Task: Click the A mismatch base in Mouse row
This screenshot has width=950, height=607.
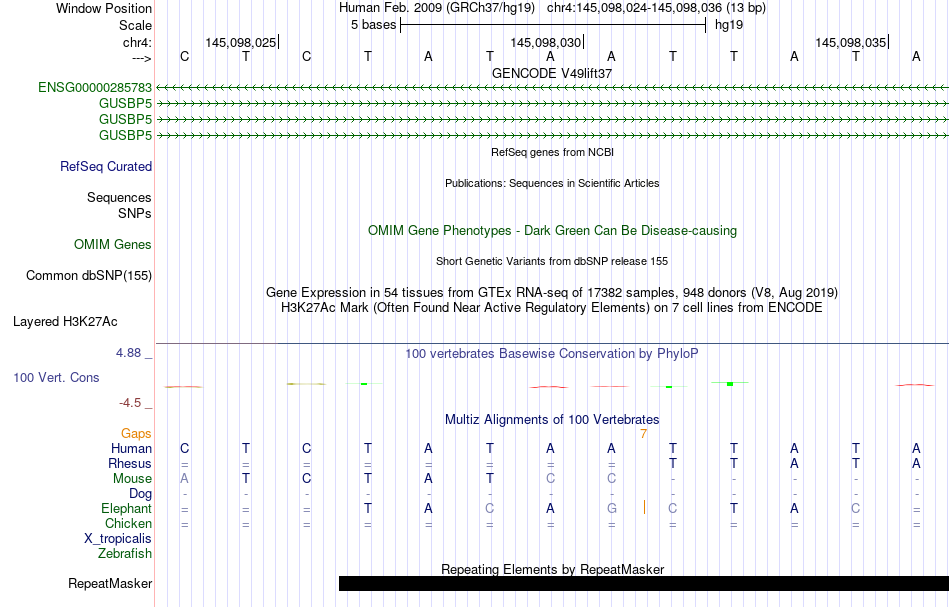Action: (184, 479)
